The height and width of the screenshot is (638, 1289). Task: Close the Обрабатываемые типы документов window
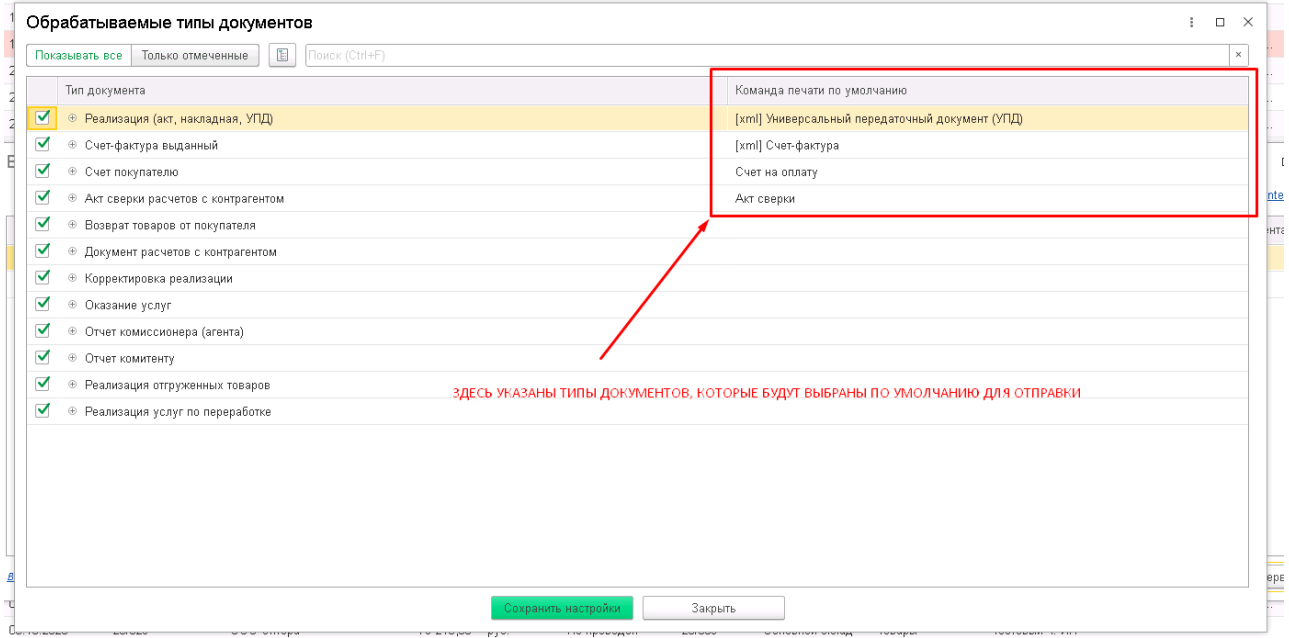click(1247, 22)
